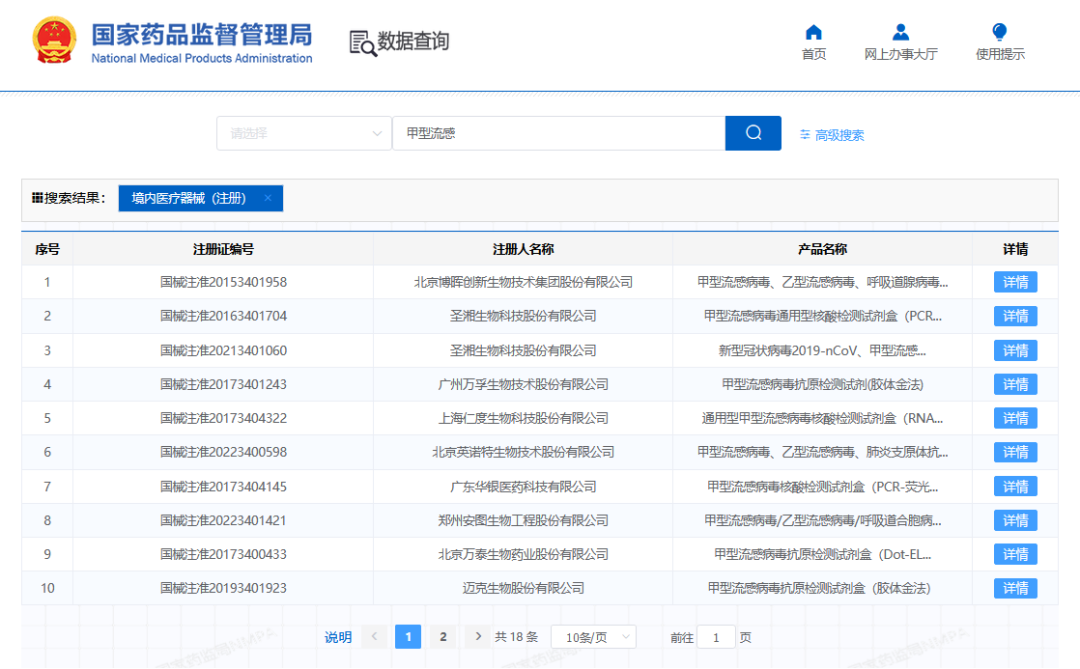Click the 序号 column header
1080x669 pixels.
[47, 249]
